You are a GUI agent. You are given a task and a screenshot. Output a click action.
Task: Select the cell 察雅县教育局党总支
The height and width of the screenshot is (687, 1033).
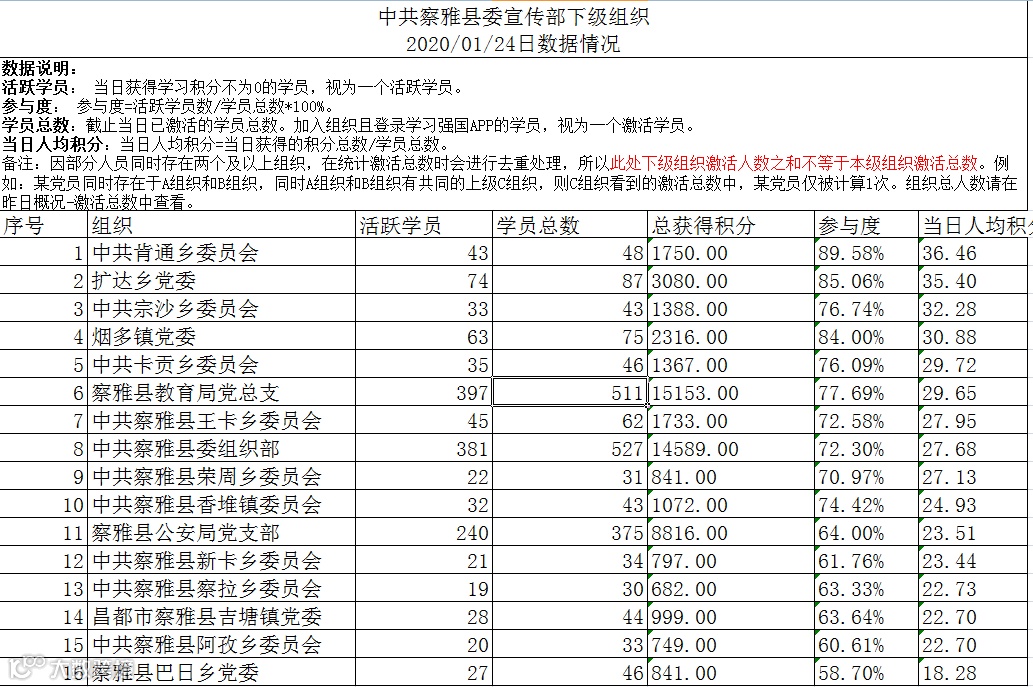coord(221,393)
